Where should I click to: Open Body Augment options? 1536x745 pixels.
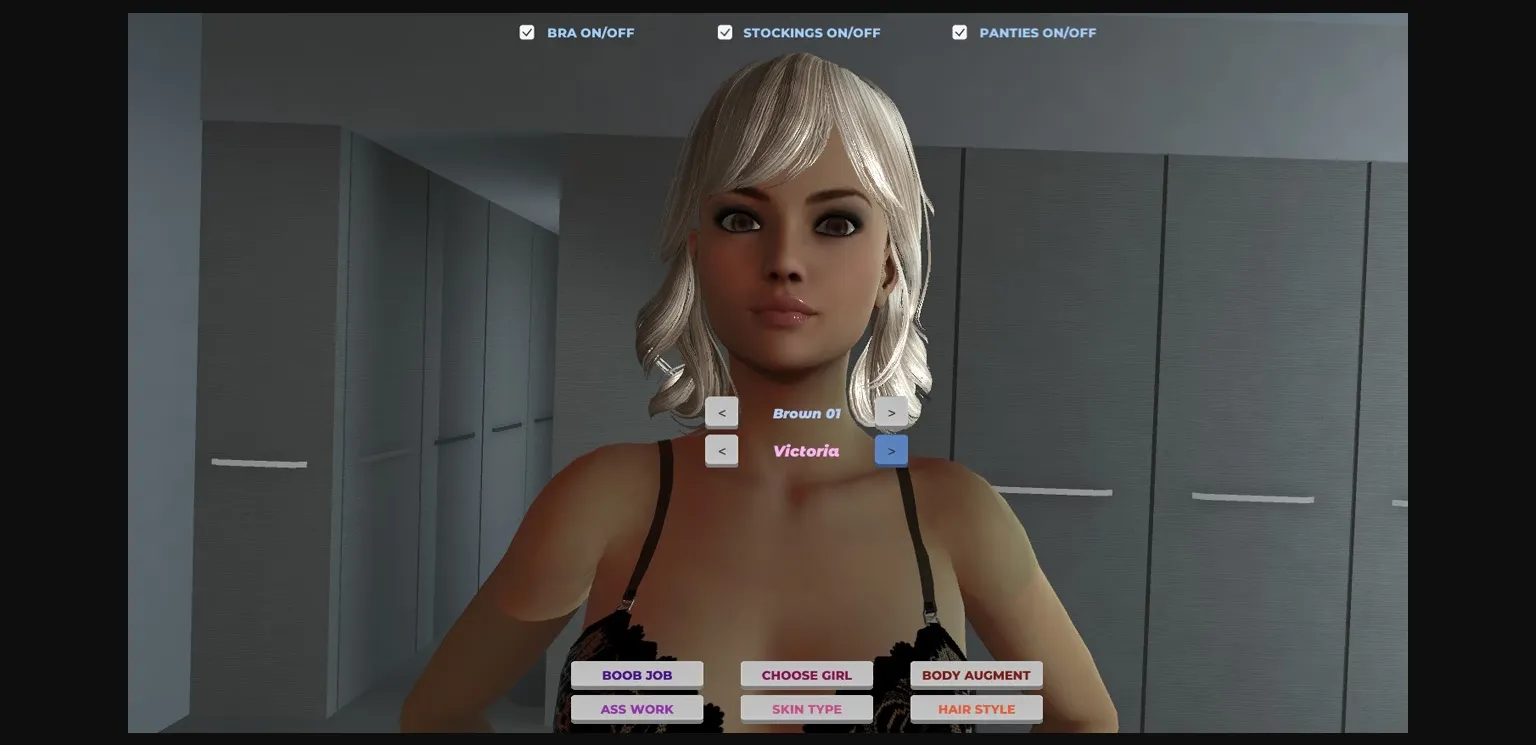pos(976,674)
